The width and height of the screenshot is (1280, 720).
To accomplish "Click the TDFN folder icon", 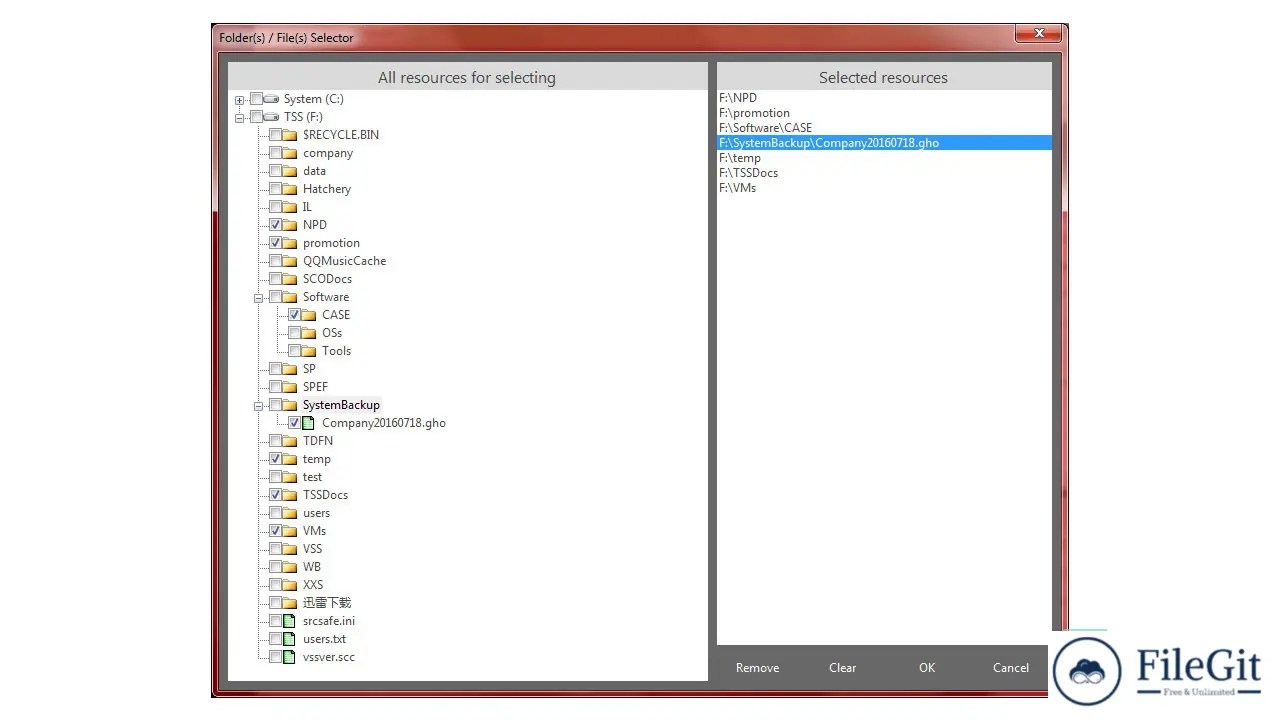I will pyautogui.click(x=290, y=441).
